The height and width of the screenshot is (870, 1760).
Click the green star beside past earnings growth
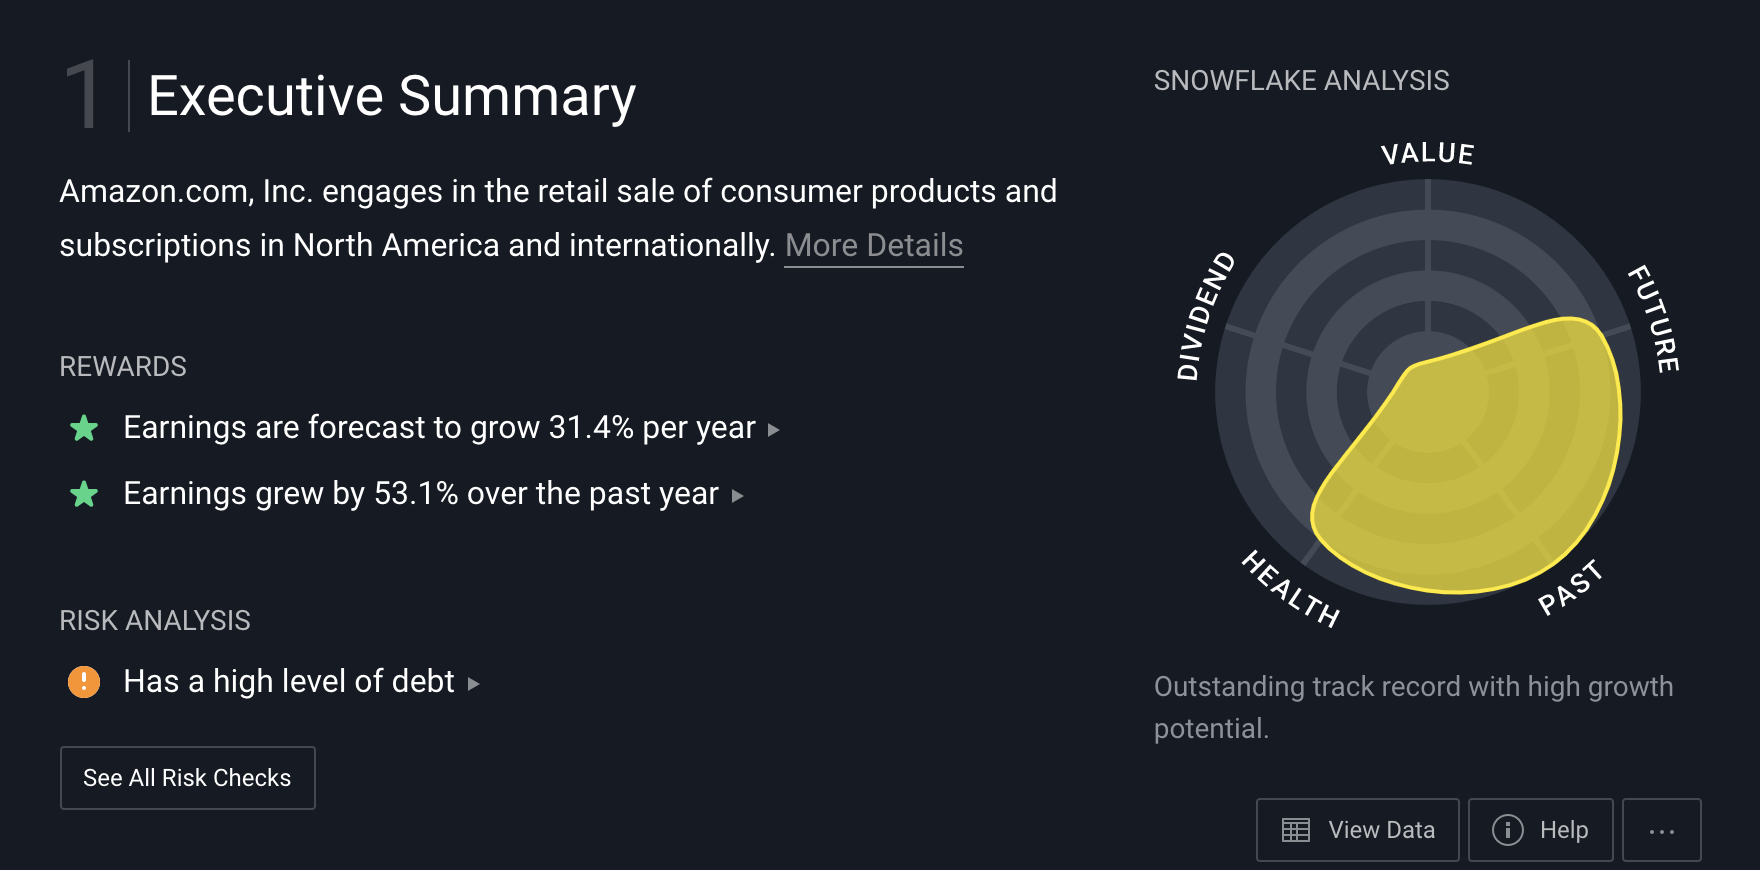point(84,494)
